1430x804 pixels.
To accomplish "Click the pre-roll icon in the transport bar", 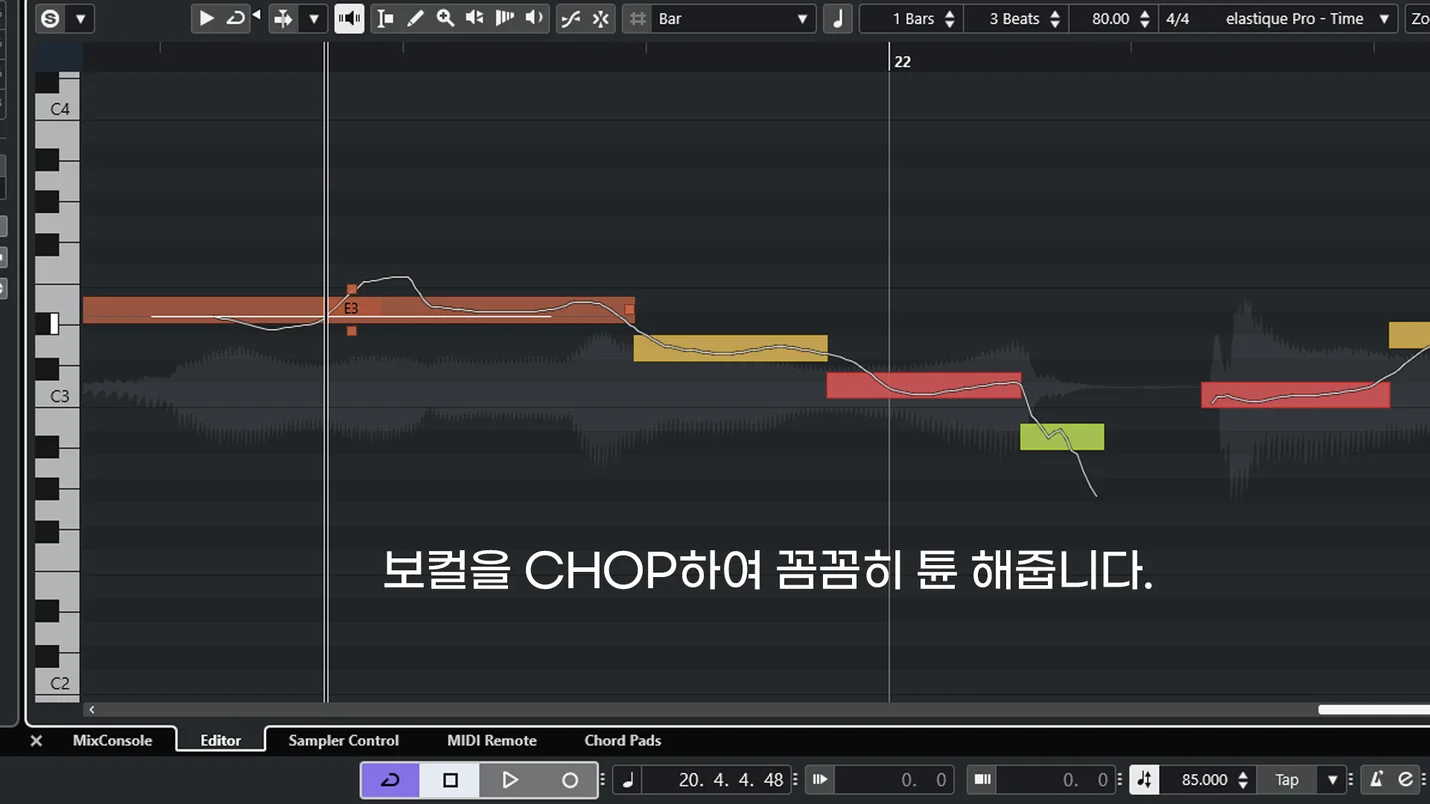I will [820, 780].
